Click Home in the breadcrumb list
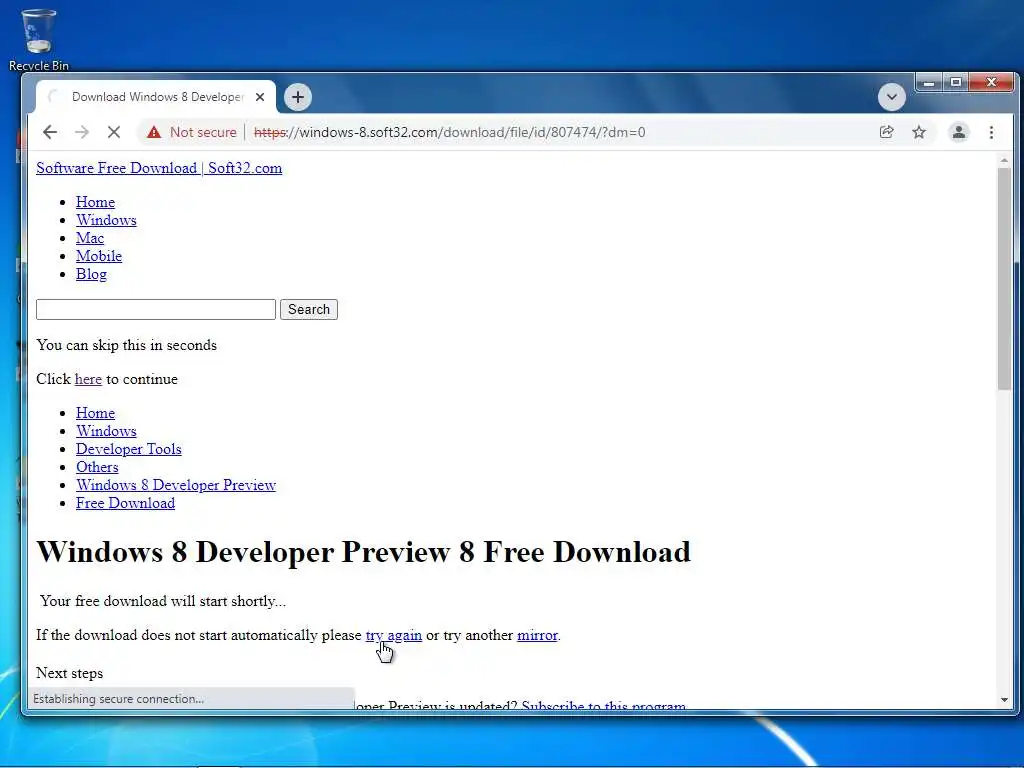 95,413
